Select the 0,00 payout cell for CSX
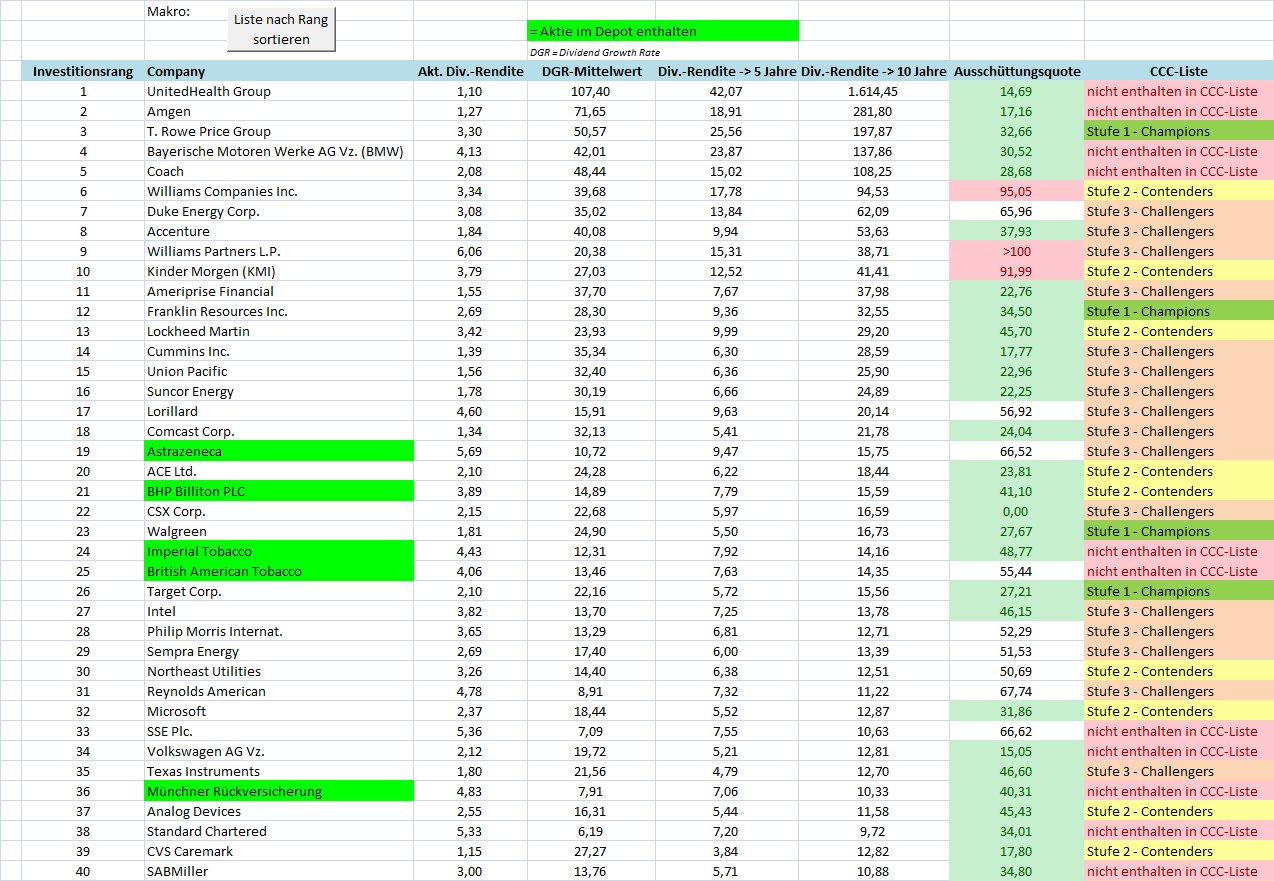Screen dimensions: 1274x881 1017,511
